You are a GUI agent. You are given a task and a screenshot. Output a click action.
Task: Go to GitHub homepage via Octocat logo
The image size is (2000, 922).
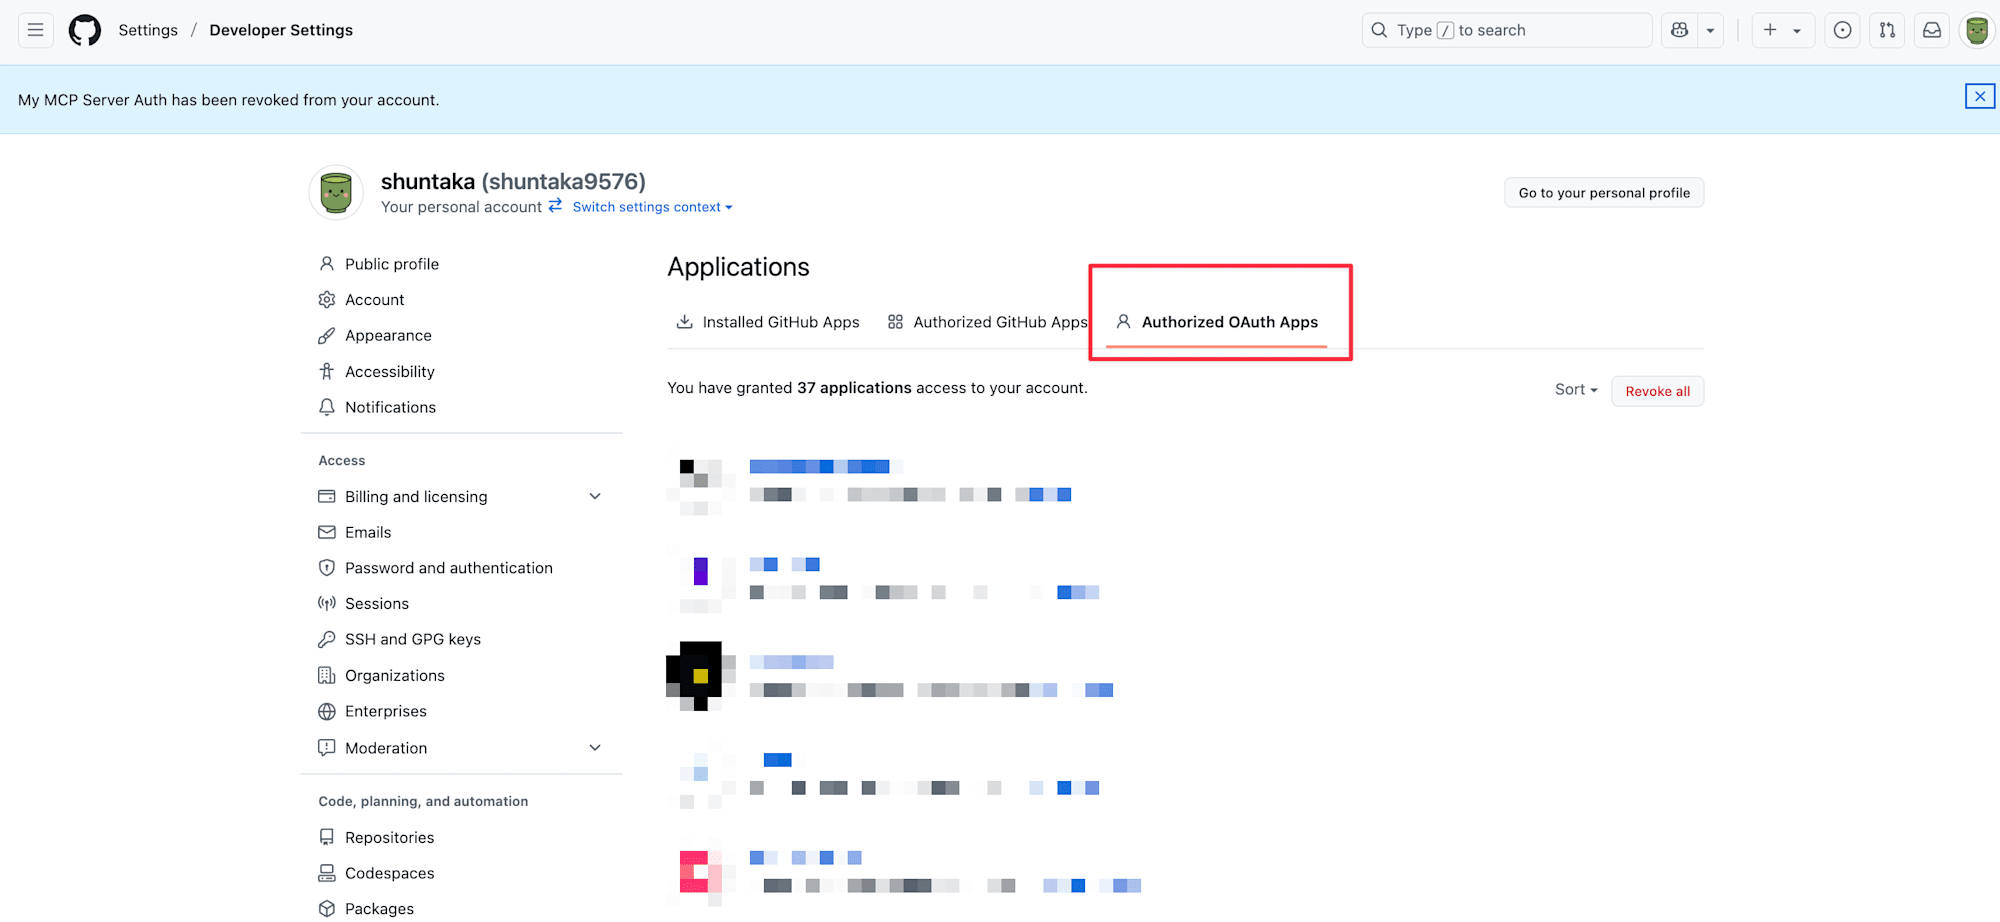pyautogui.click(x=85, y=30)
